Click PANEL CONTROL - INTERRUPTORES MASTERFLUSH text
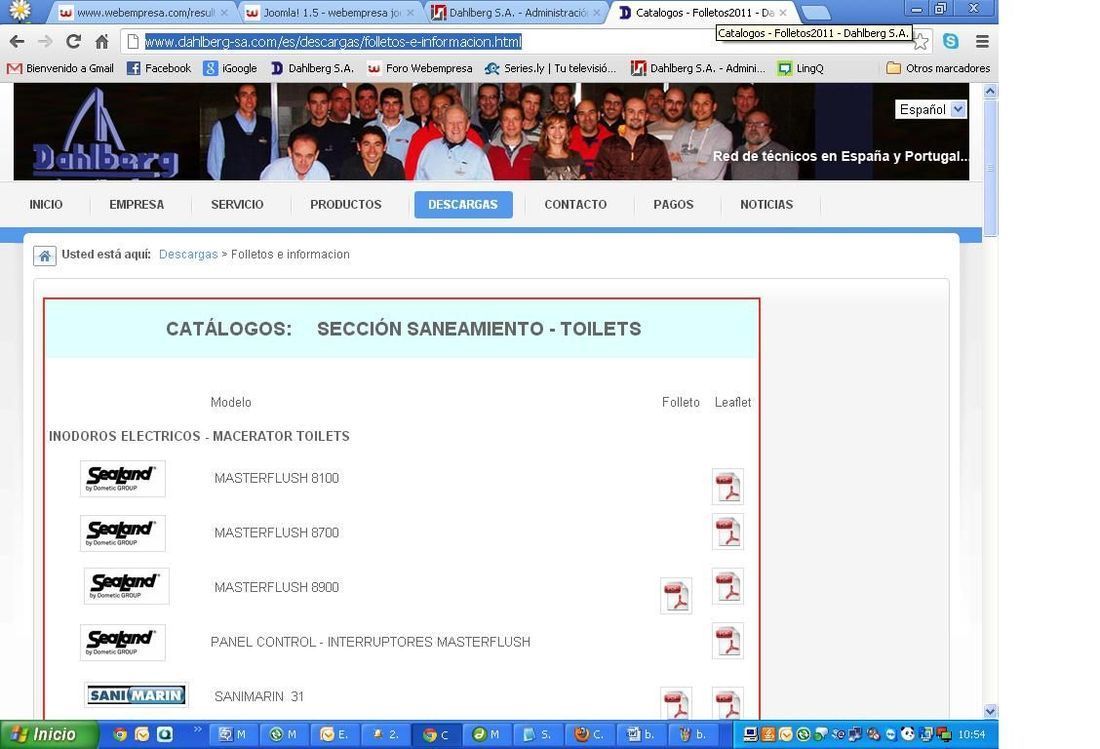The height and width of the screenshot is (749, 1100). pyautogui.click(x=370, y=642)
